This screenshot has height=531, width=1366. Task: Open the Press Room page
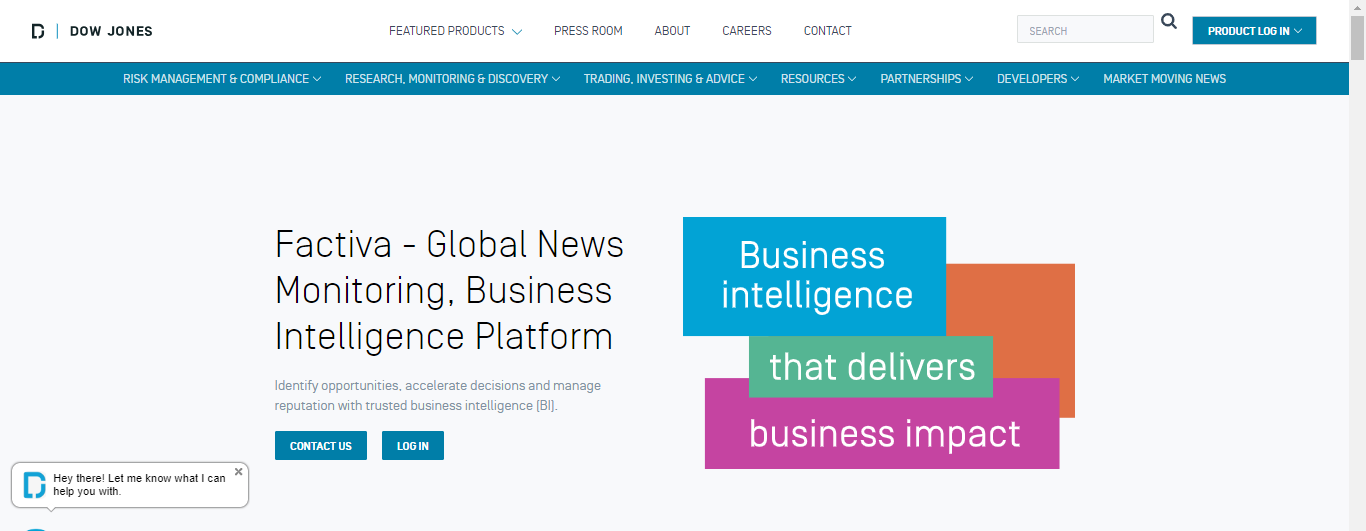click(x=588, y=31)
